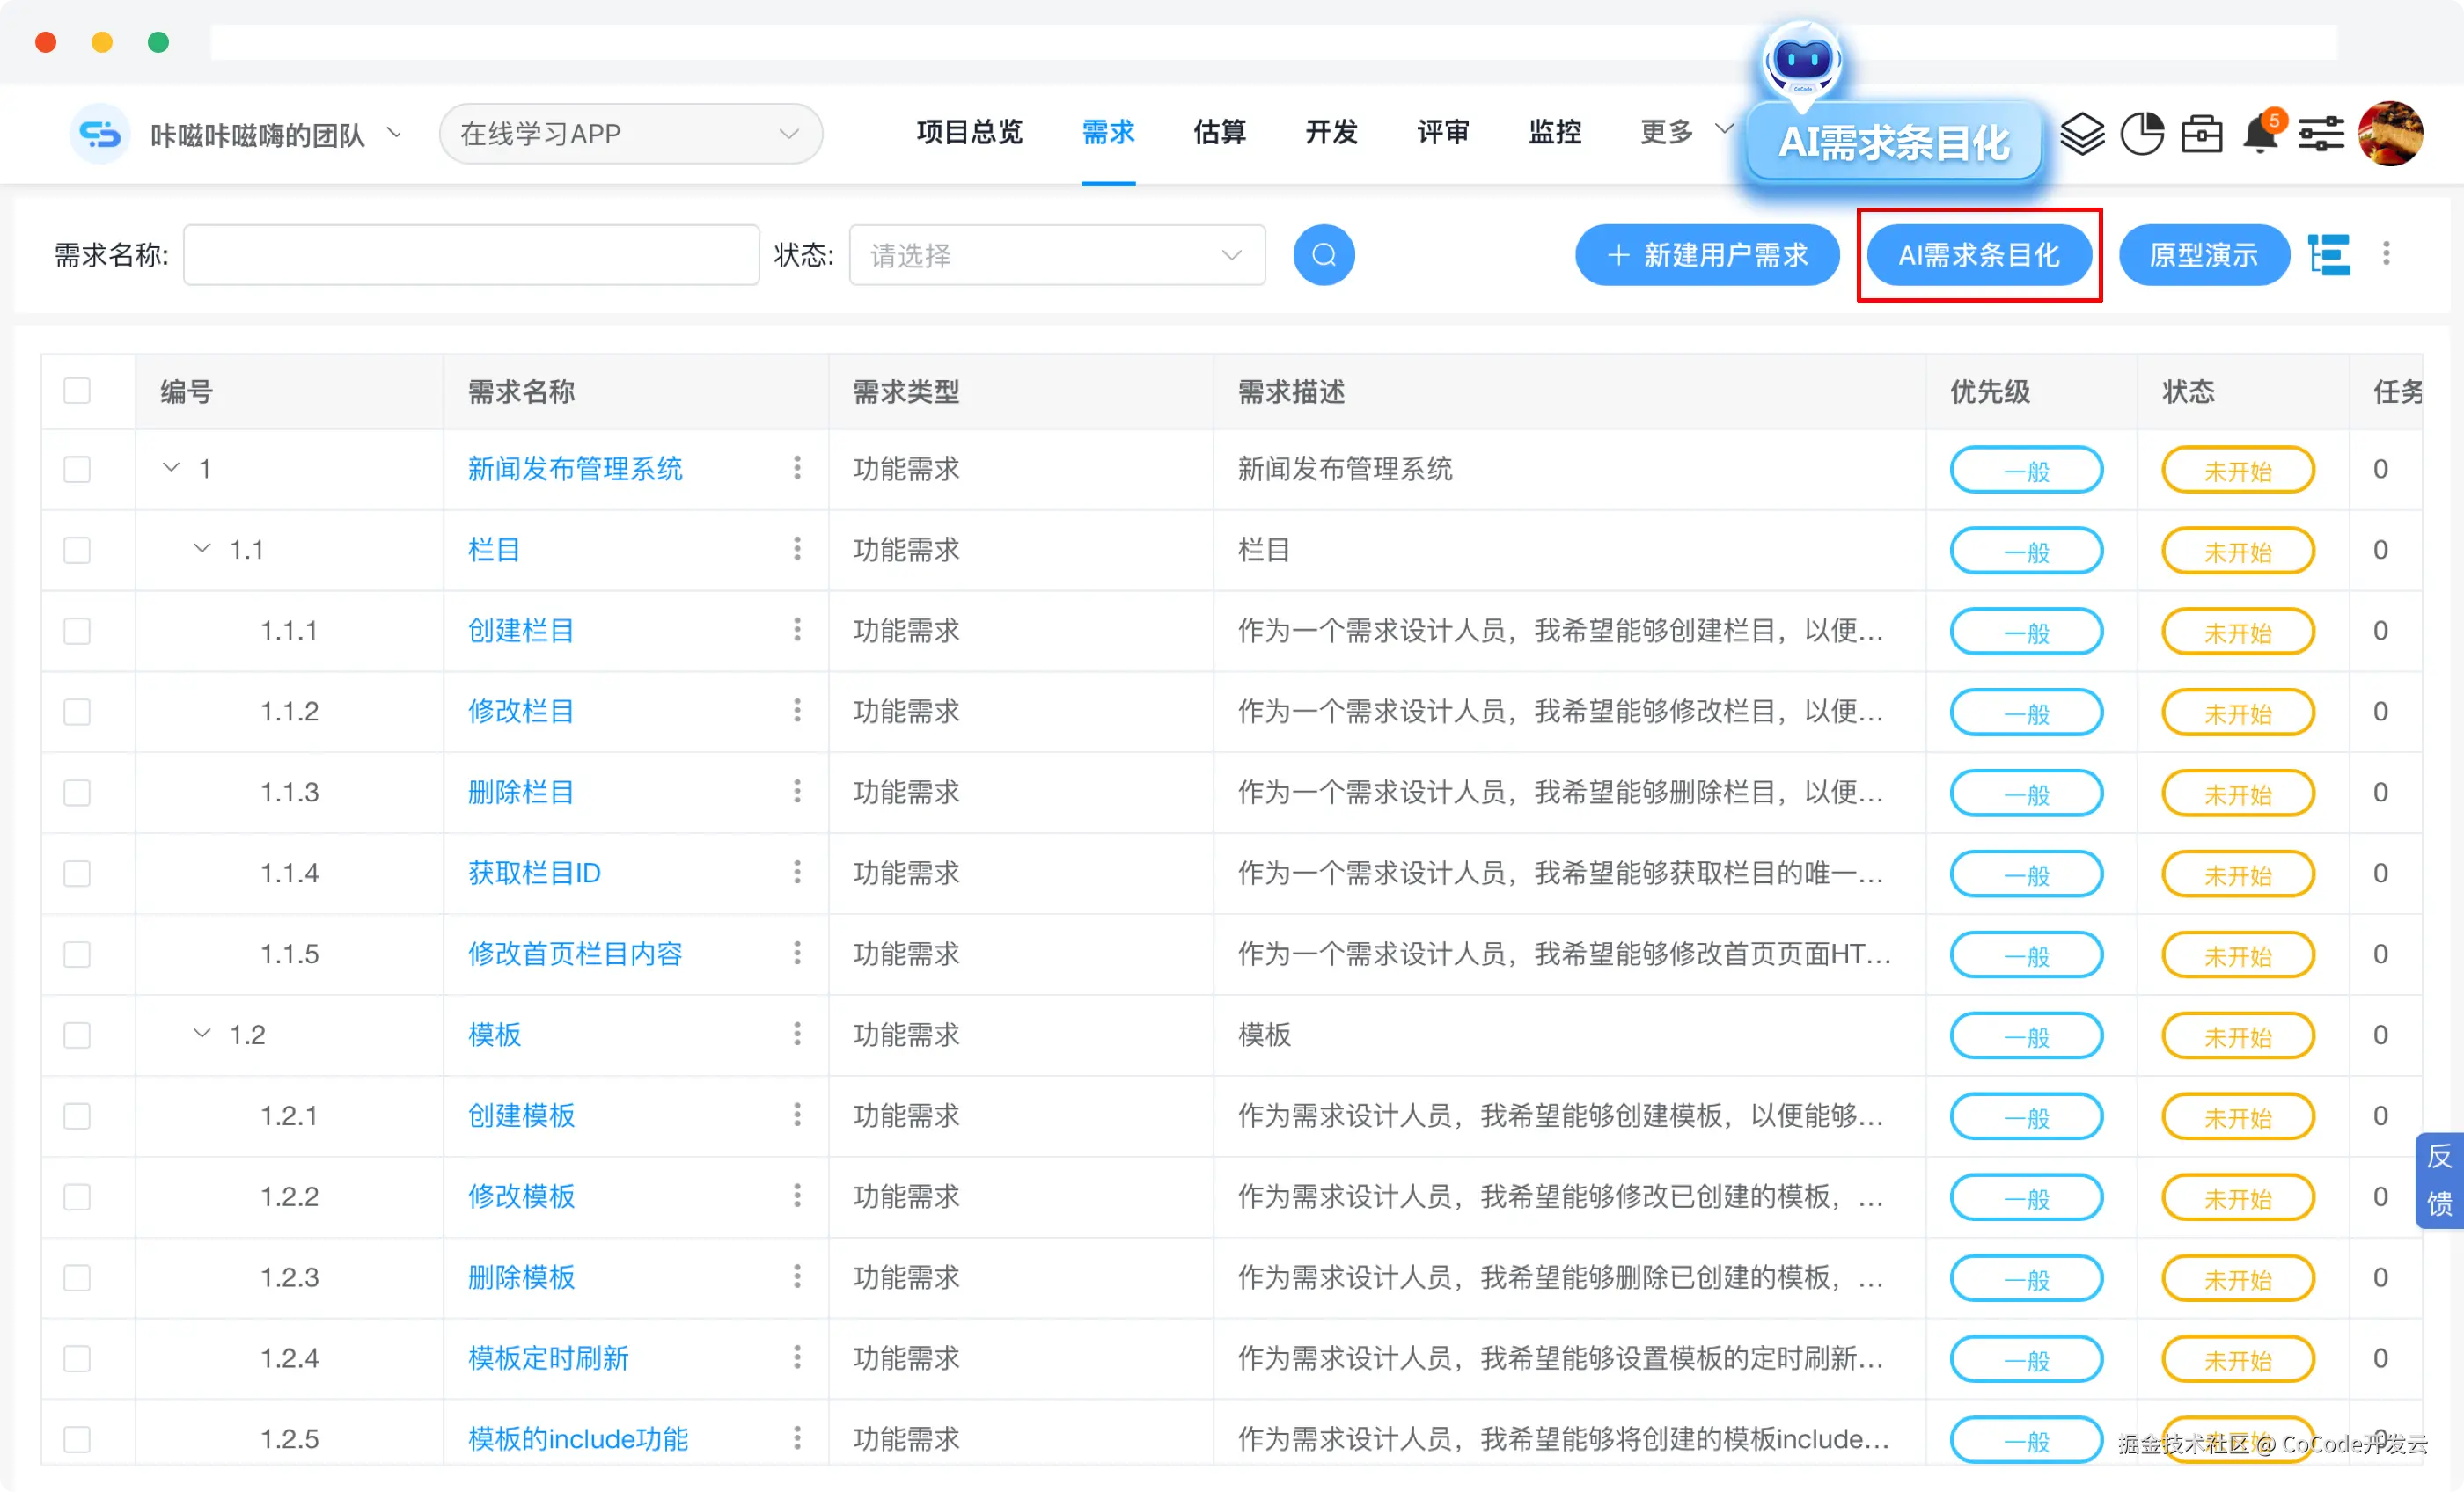Check the checkbox for requirement 1.1.3 删除栏目
Image resolution: width=2464 pixels, height=1492 pixels.
click(77, 792)
